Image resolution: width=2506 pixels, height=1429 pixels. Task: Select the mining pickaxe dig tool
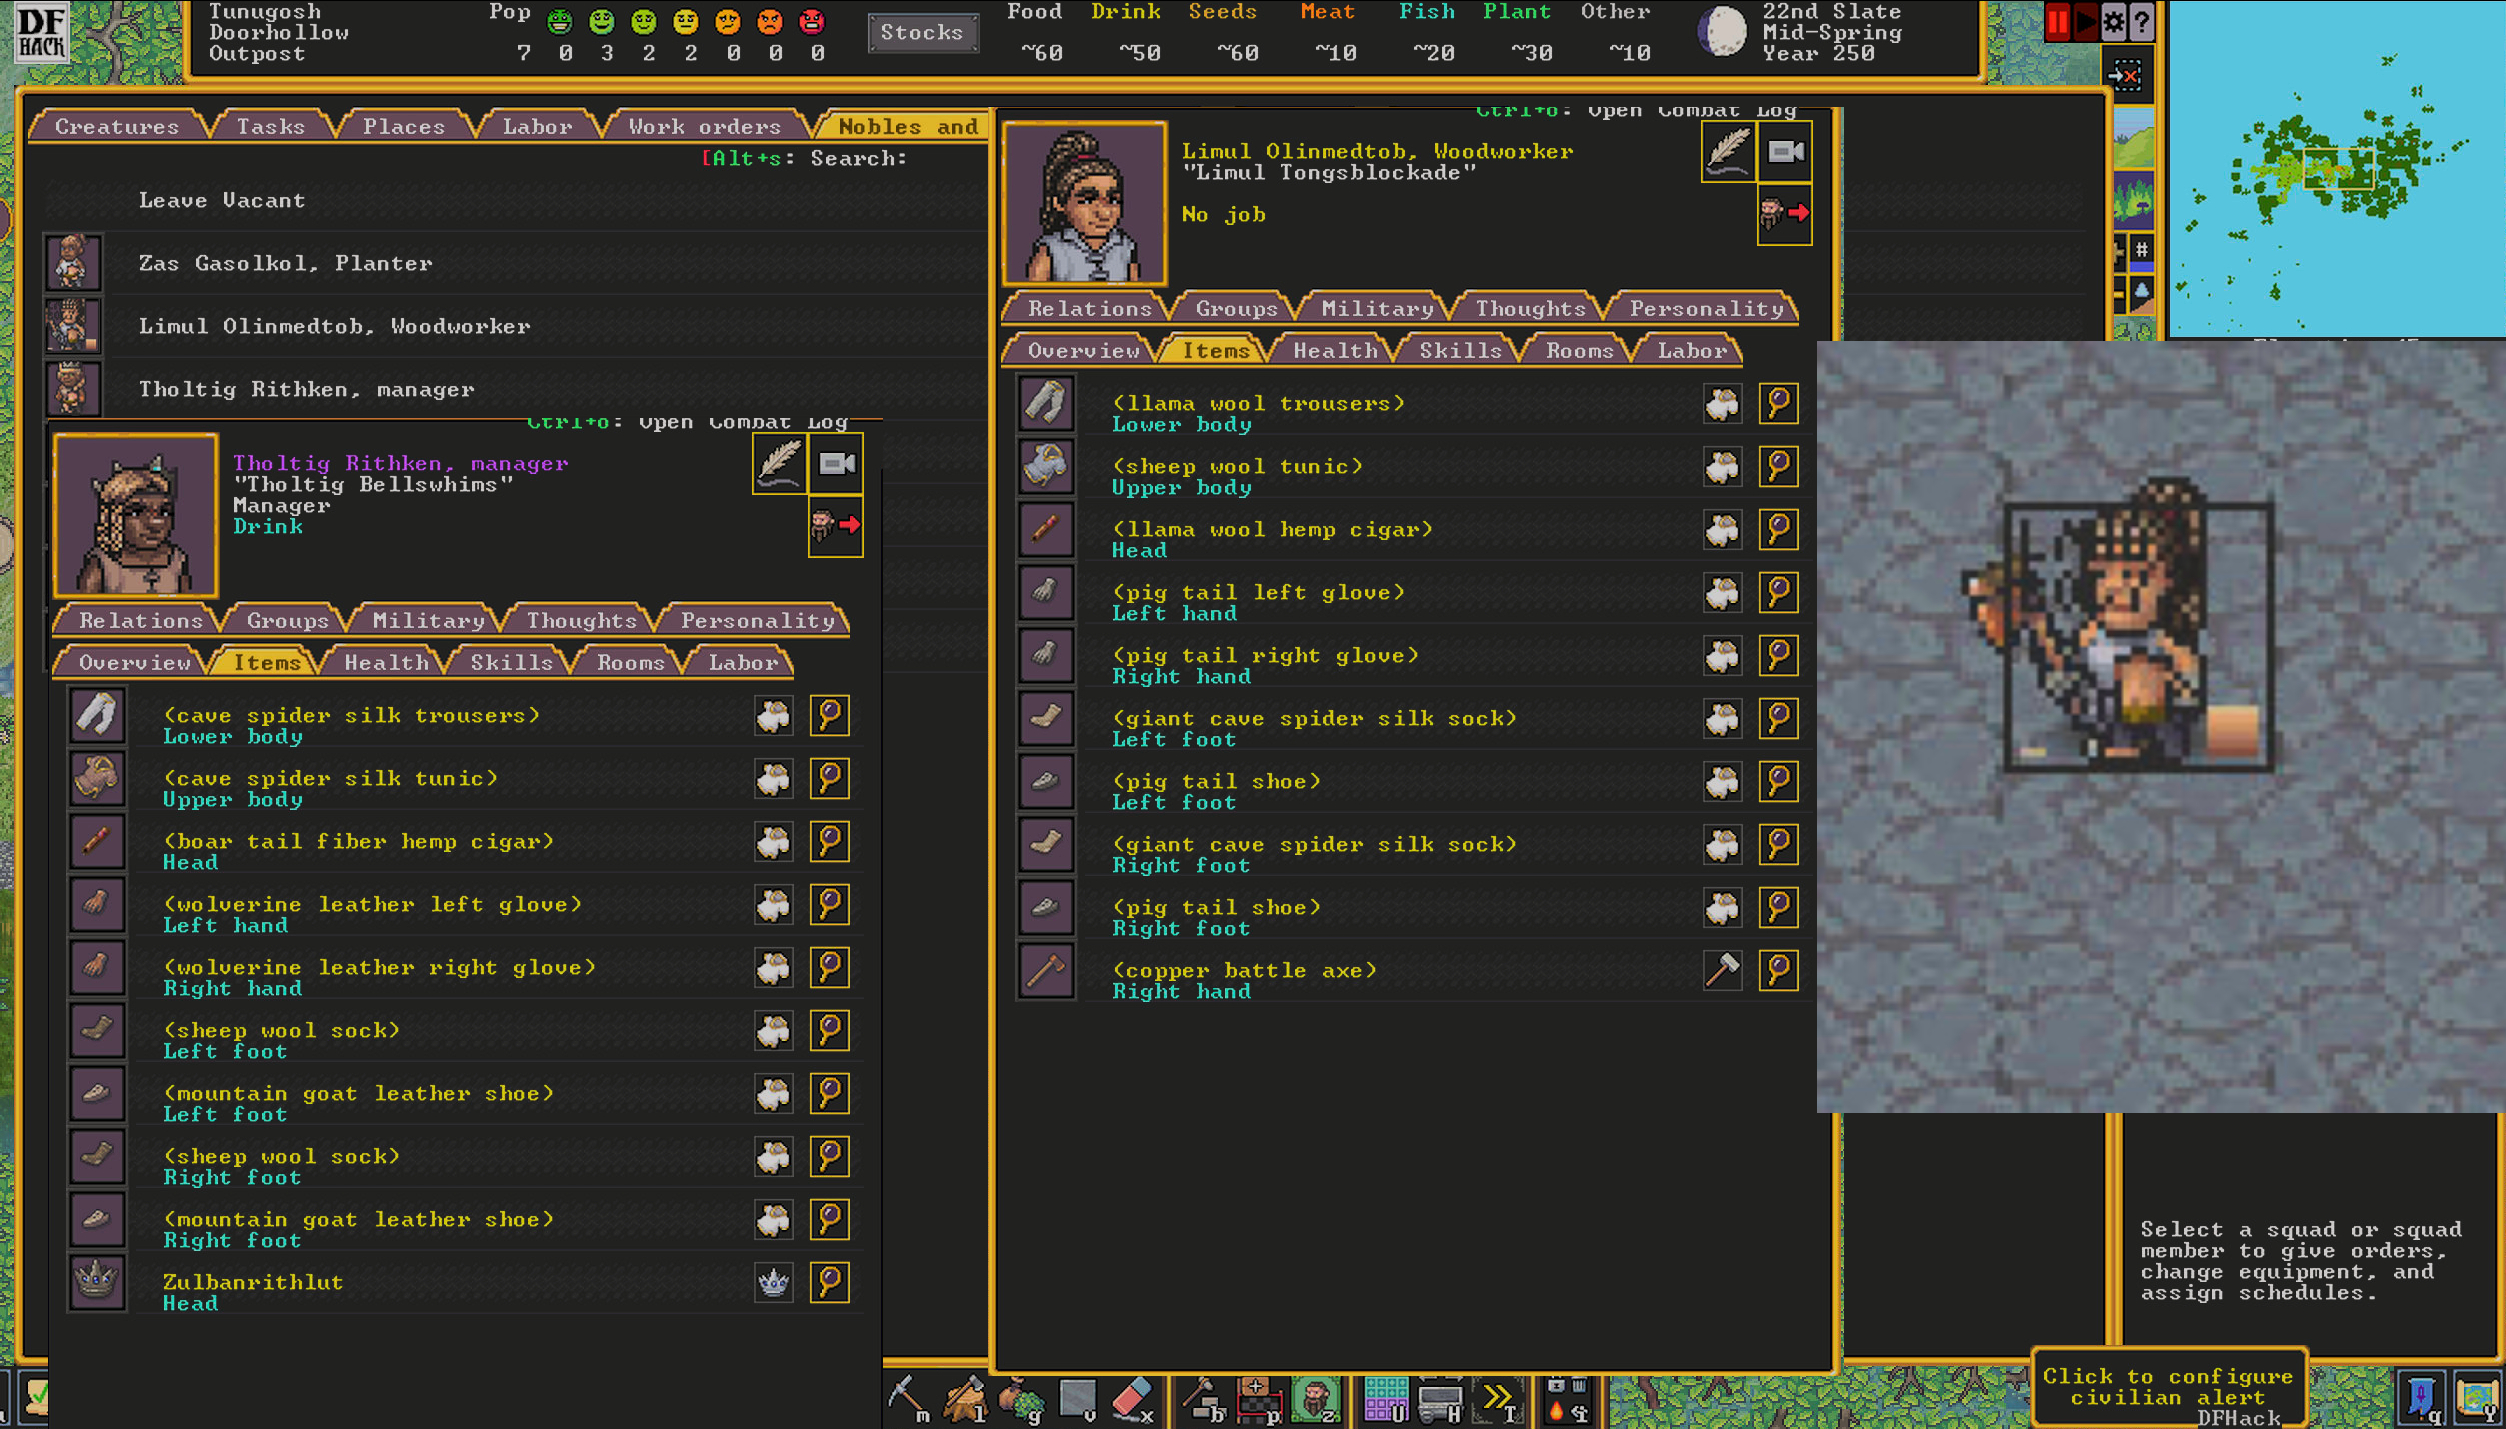click(x=908, y=1398)
